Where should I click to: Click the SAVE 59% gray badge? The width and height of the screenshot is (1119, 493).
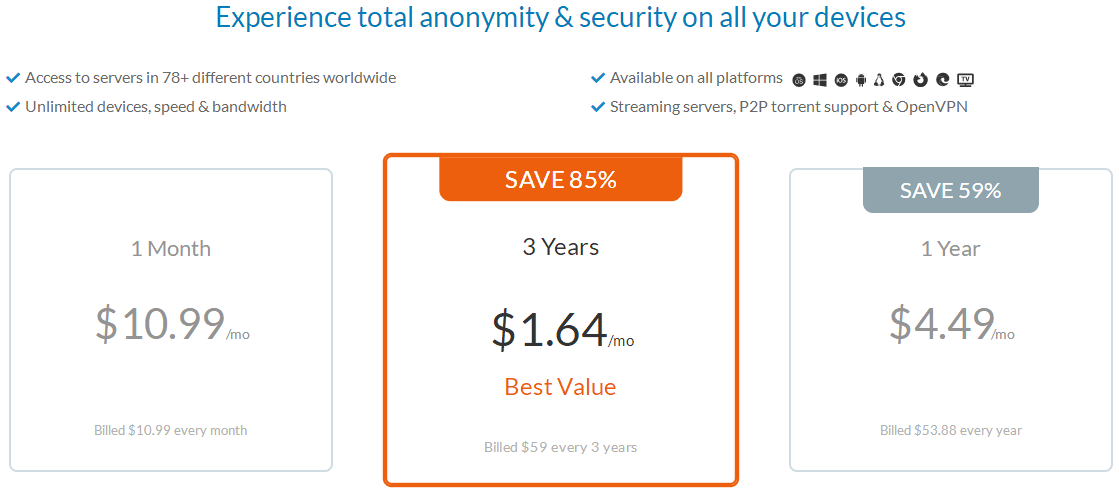951,190
